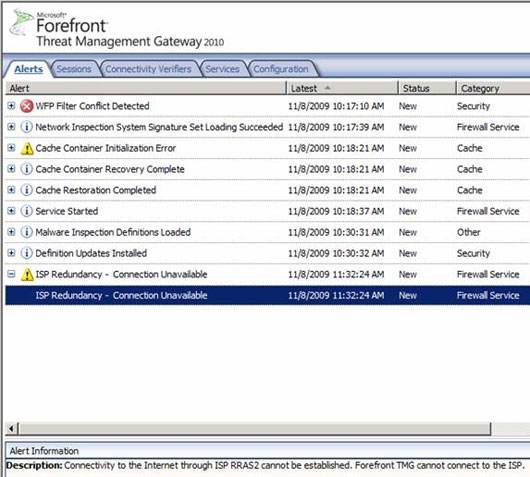Viewport: 530px width, 477px height.
Task: Expand the Definition Updates Installed alert
Action: tap(11, 253)
